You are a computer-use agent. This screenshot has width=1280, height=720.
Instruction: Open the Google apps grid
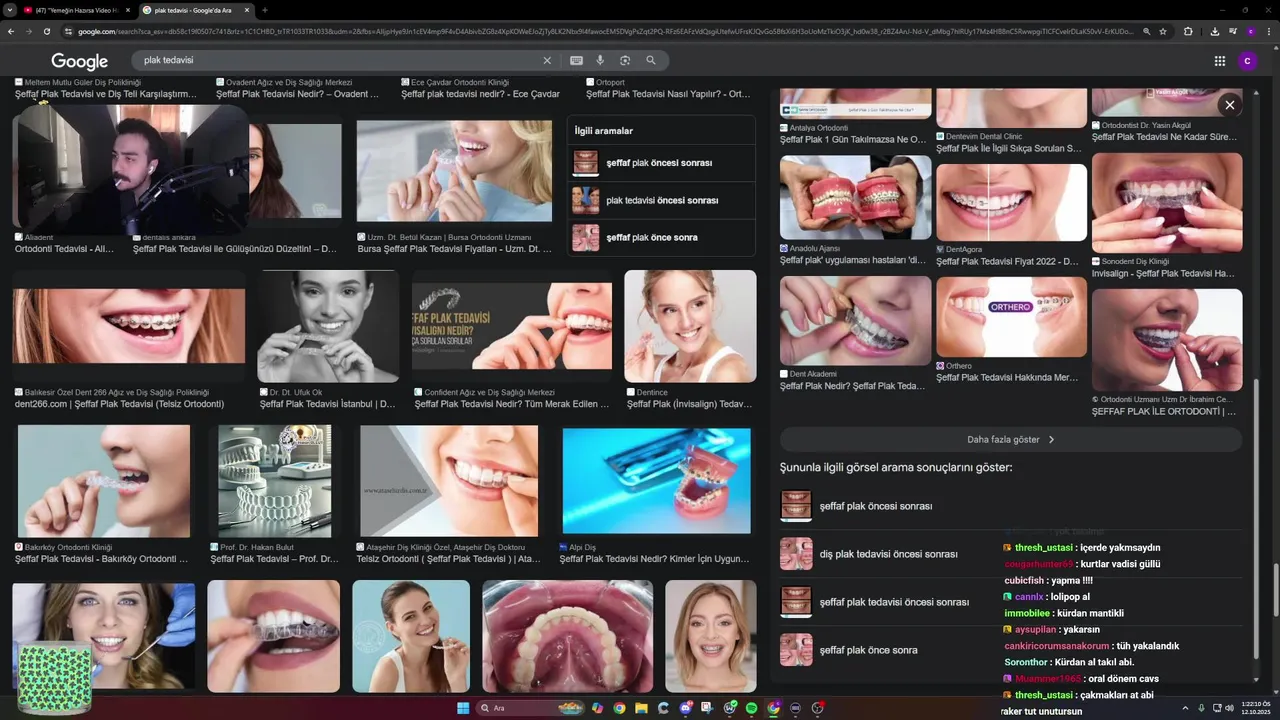(x=1220, y=61)
